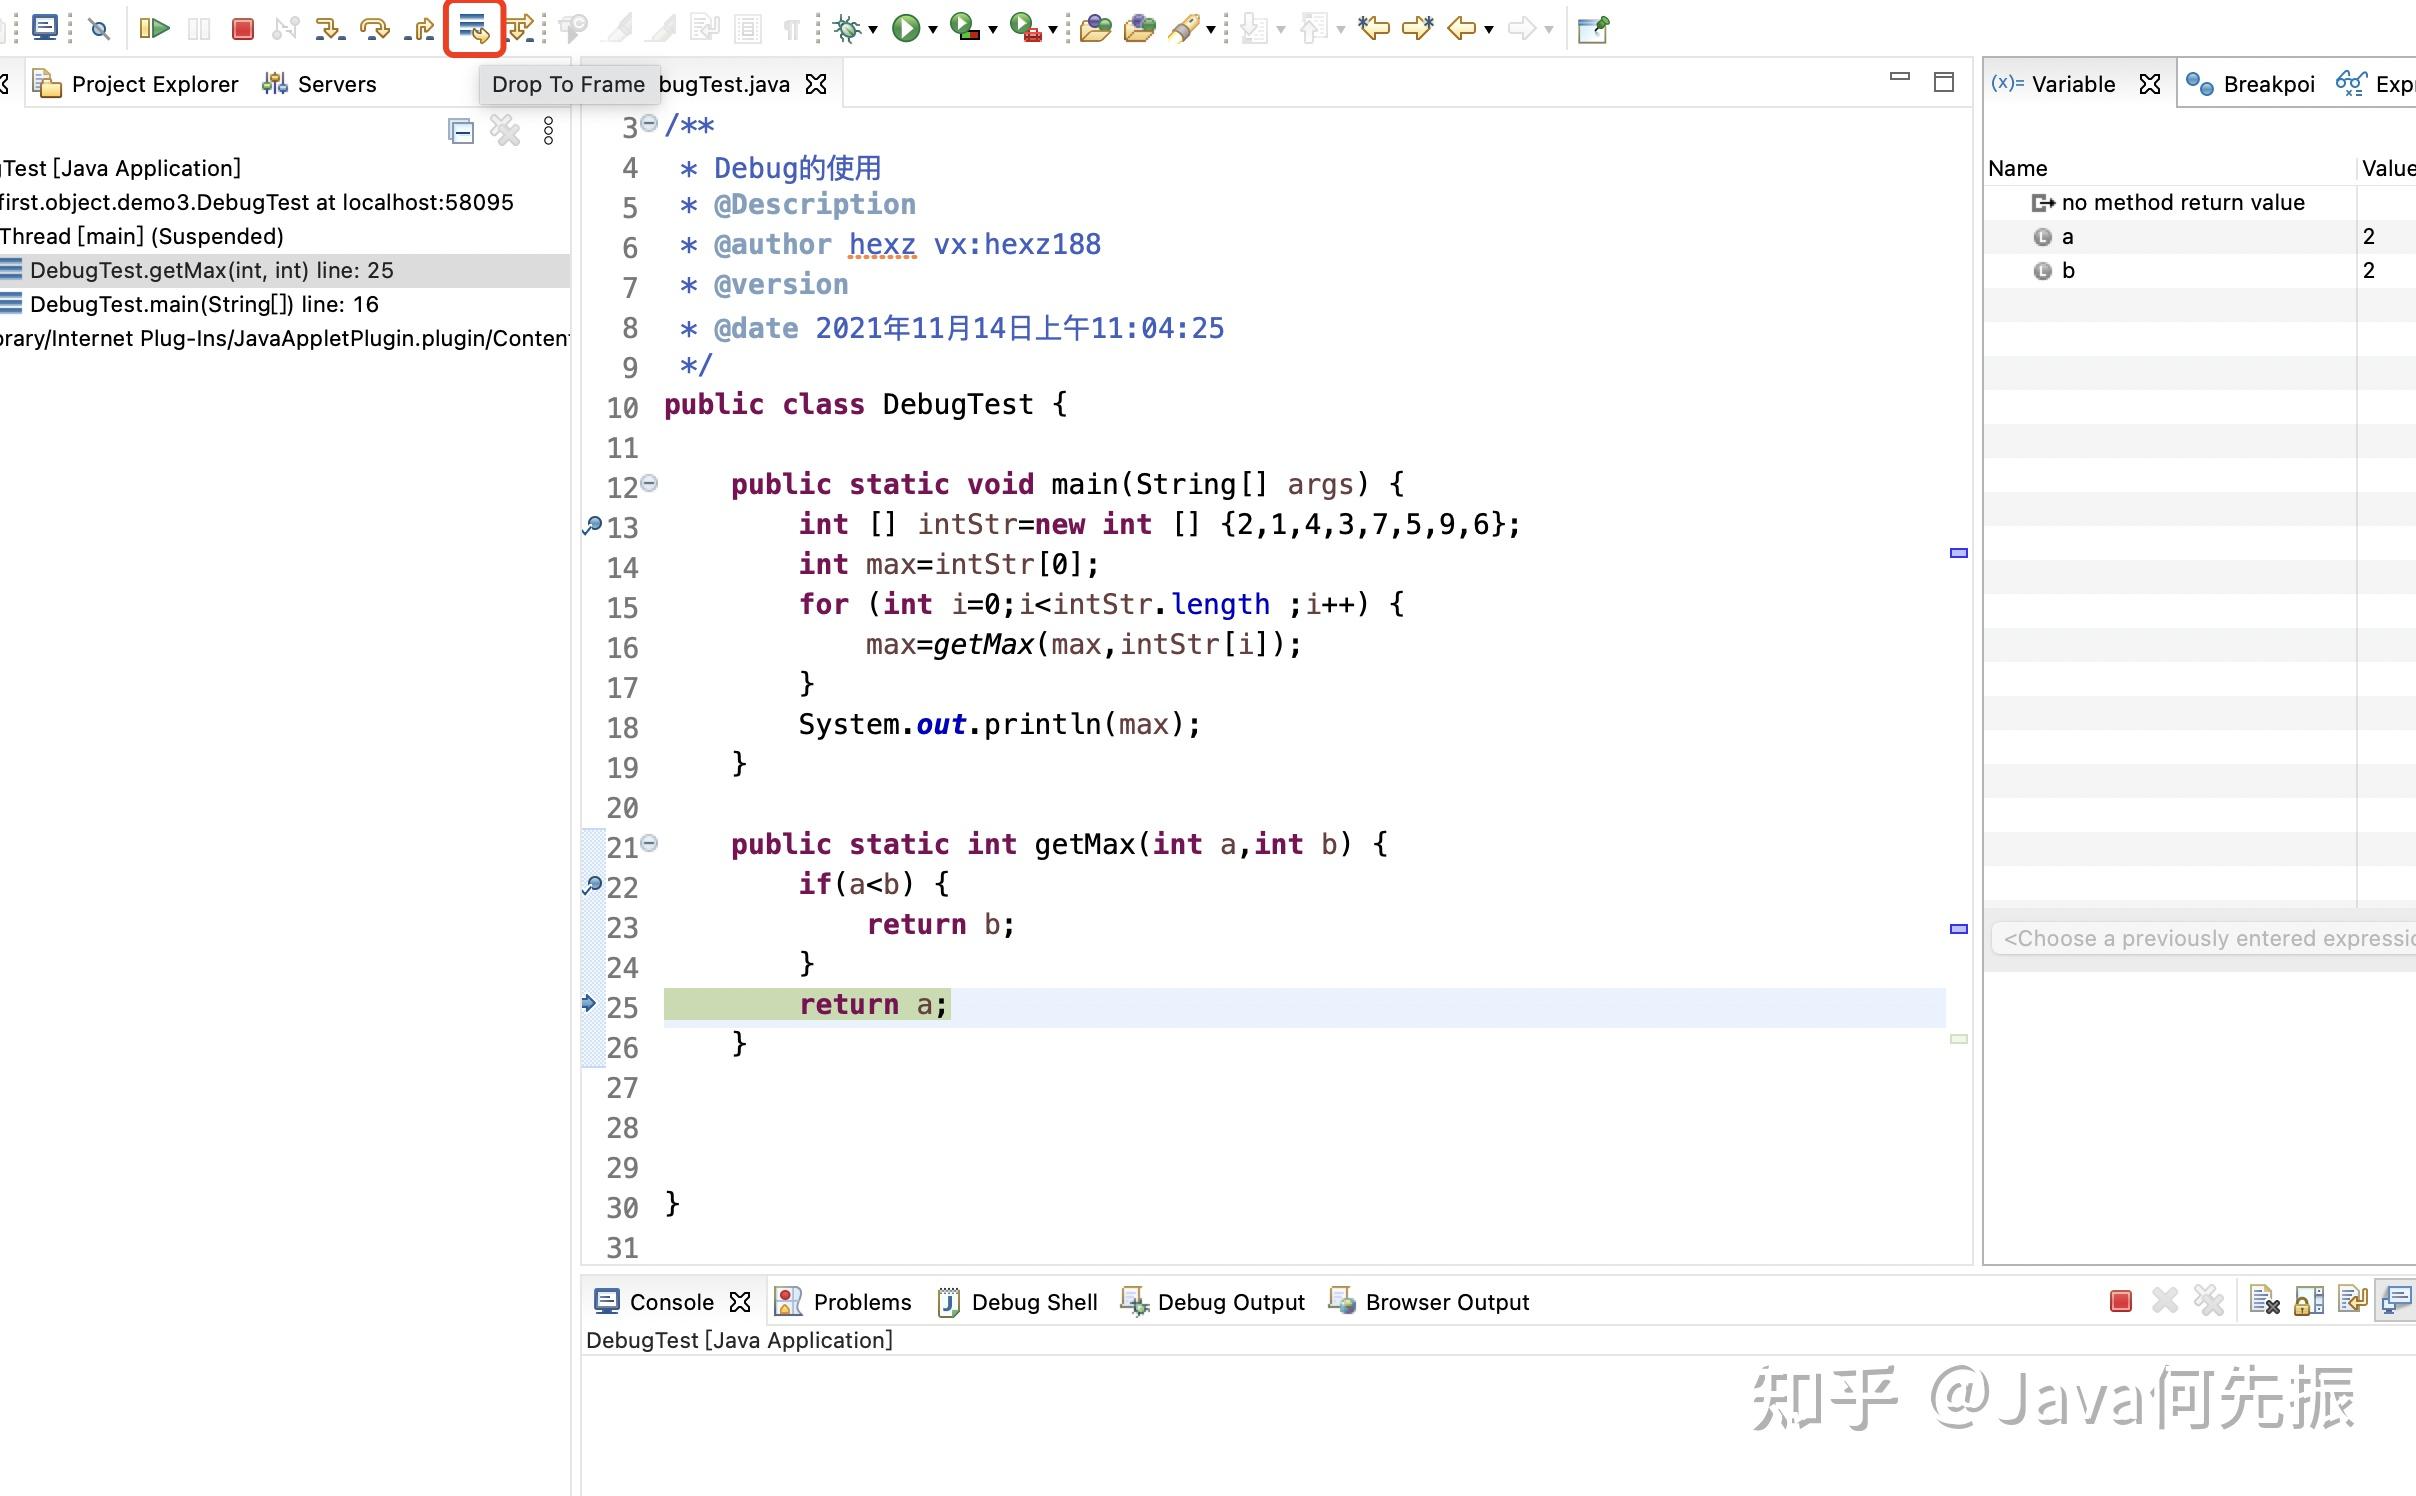Toggle the Scroll Lock button in the console
Screen dimensions: 2416x1496
(2309, 1301)
